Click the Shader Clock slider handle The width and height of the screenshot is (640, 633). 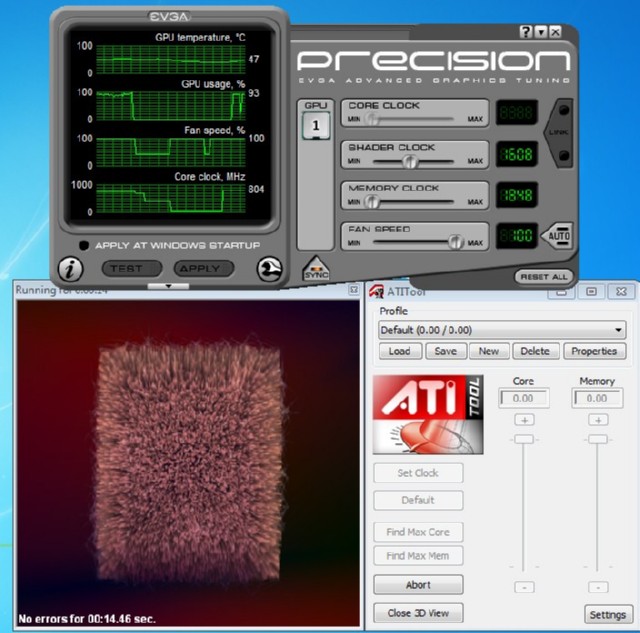410,161
